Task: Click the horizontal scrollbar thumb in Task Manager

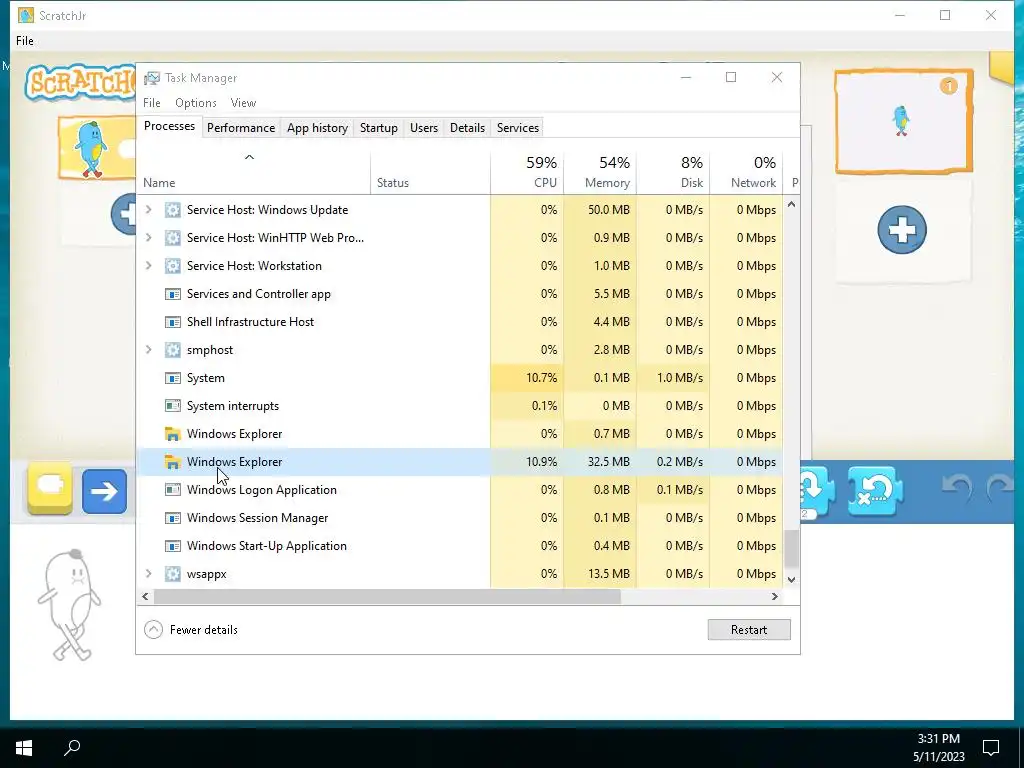Action: [x=387, y=596]
